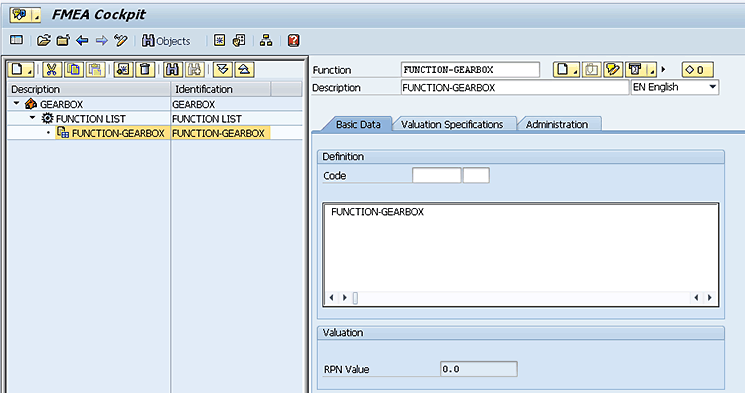Viewport: 745px width, 393px height.
Task: Click the expand all nodes icon
Action: 222,70
